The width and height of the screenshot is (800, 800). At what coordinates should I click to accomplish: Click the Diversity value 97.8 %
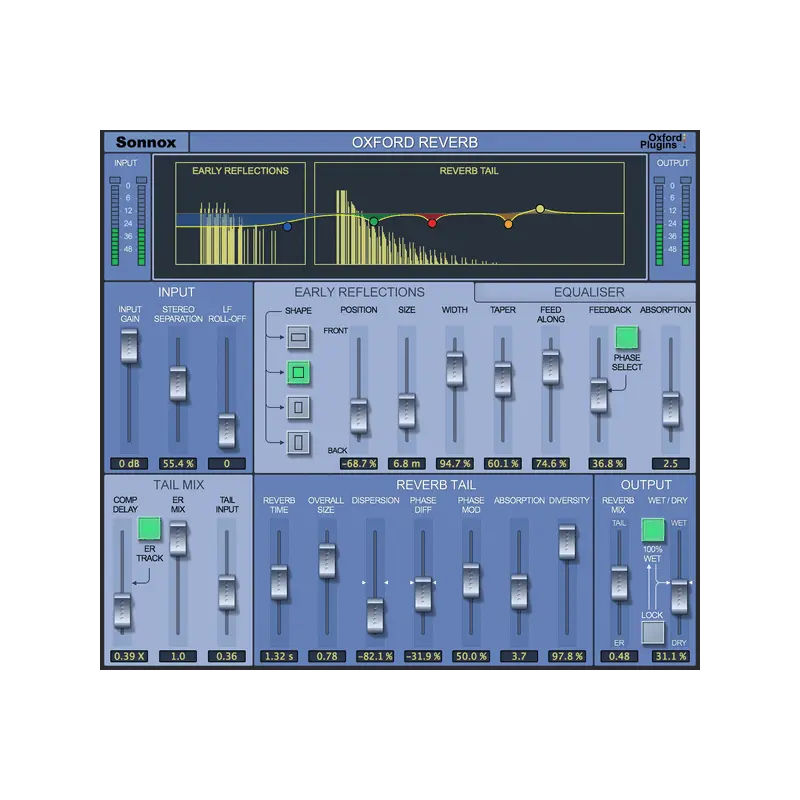567,657
